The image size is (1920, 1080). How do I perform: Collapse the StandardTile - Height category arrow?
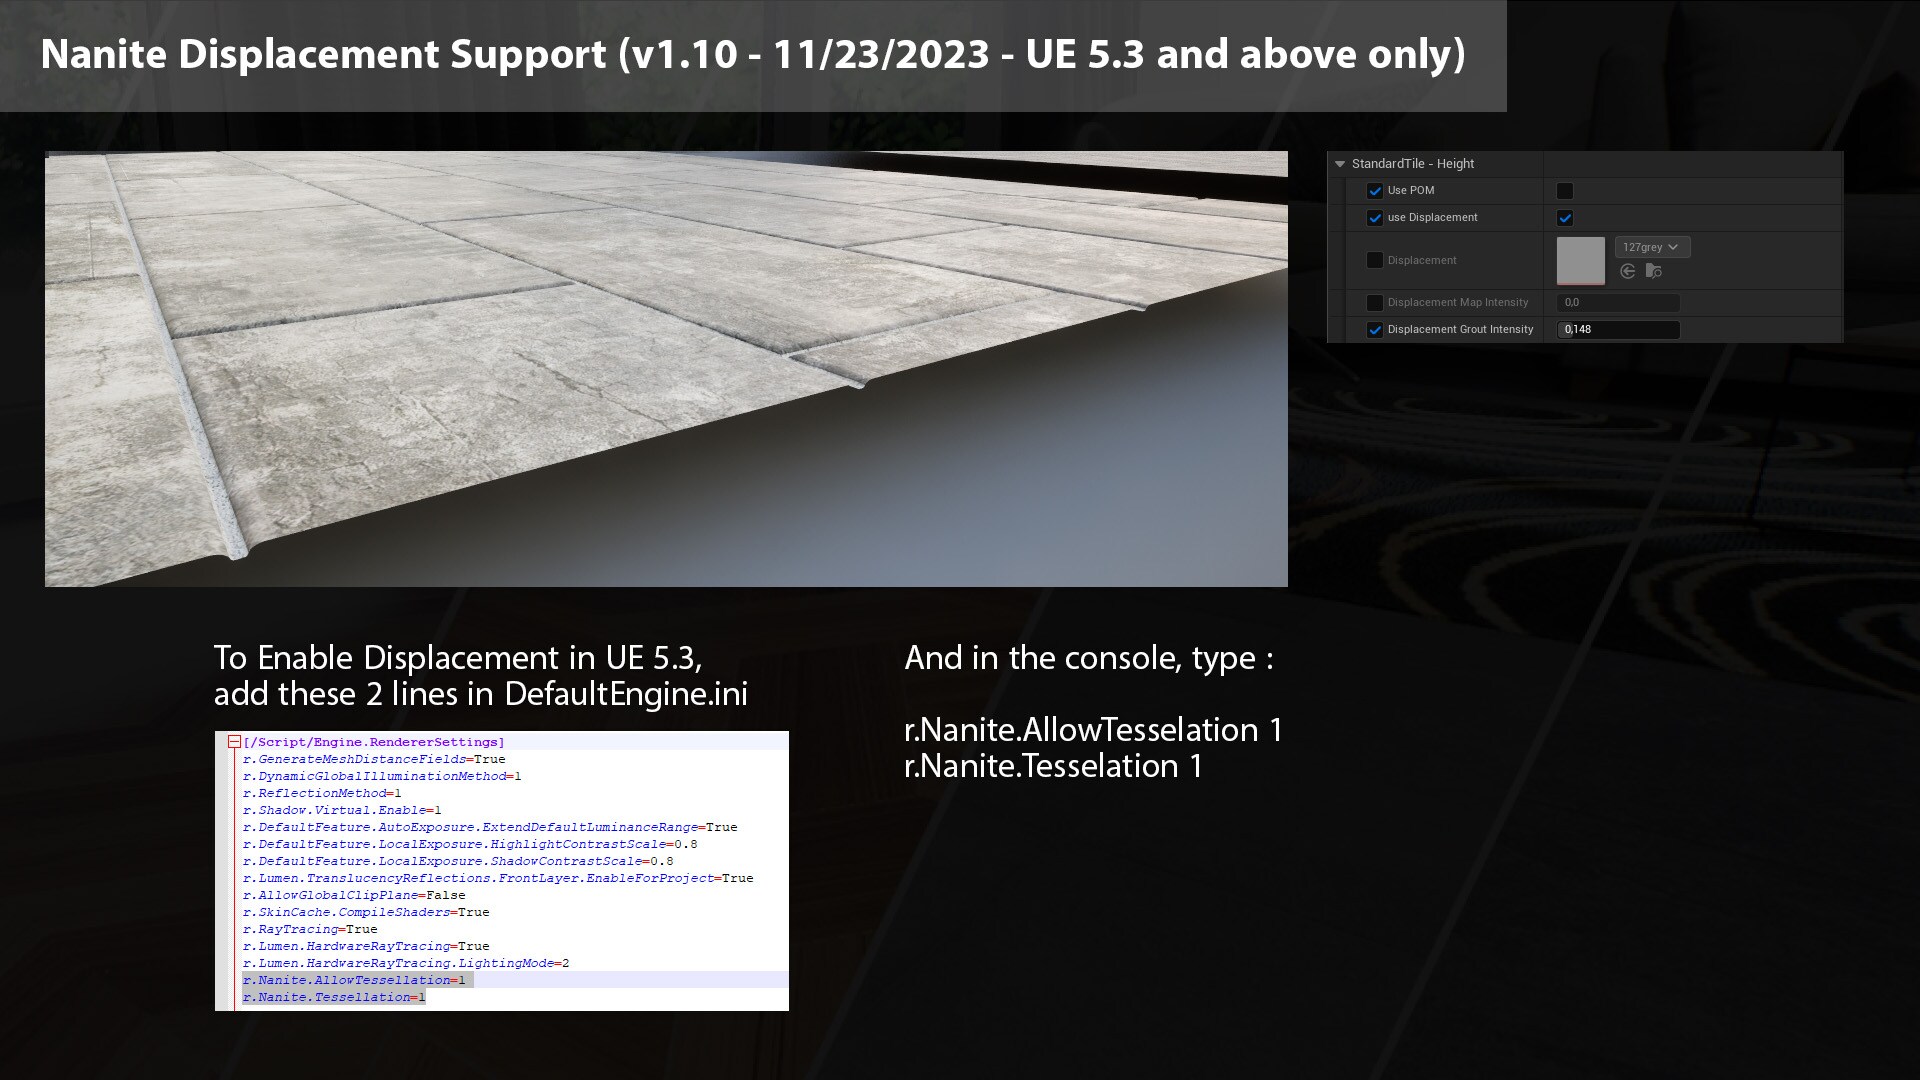pos(1340,164)
